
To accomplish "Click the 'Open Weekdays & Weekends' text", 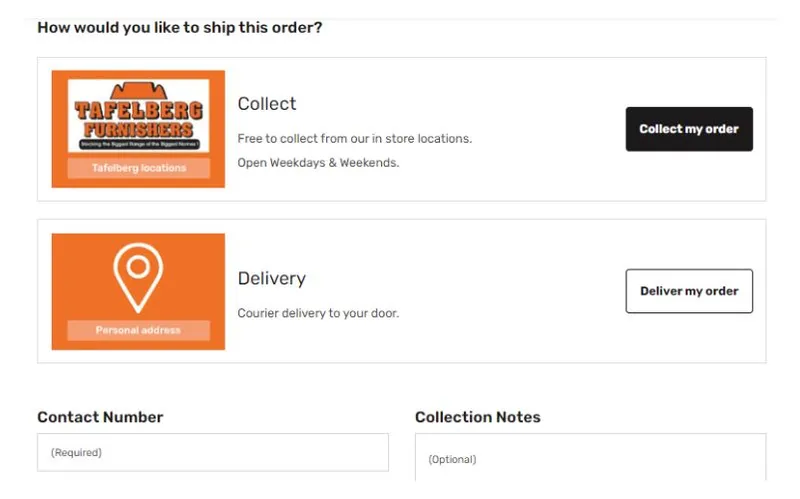I will (x=318, y=162).
